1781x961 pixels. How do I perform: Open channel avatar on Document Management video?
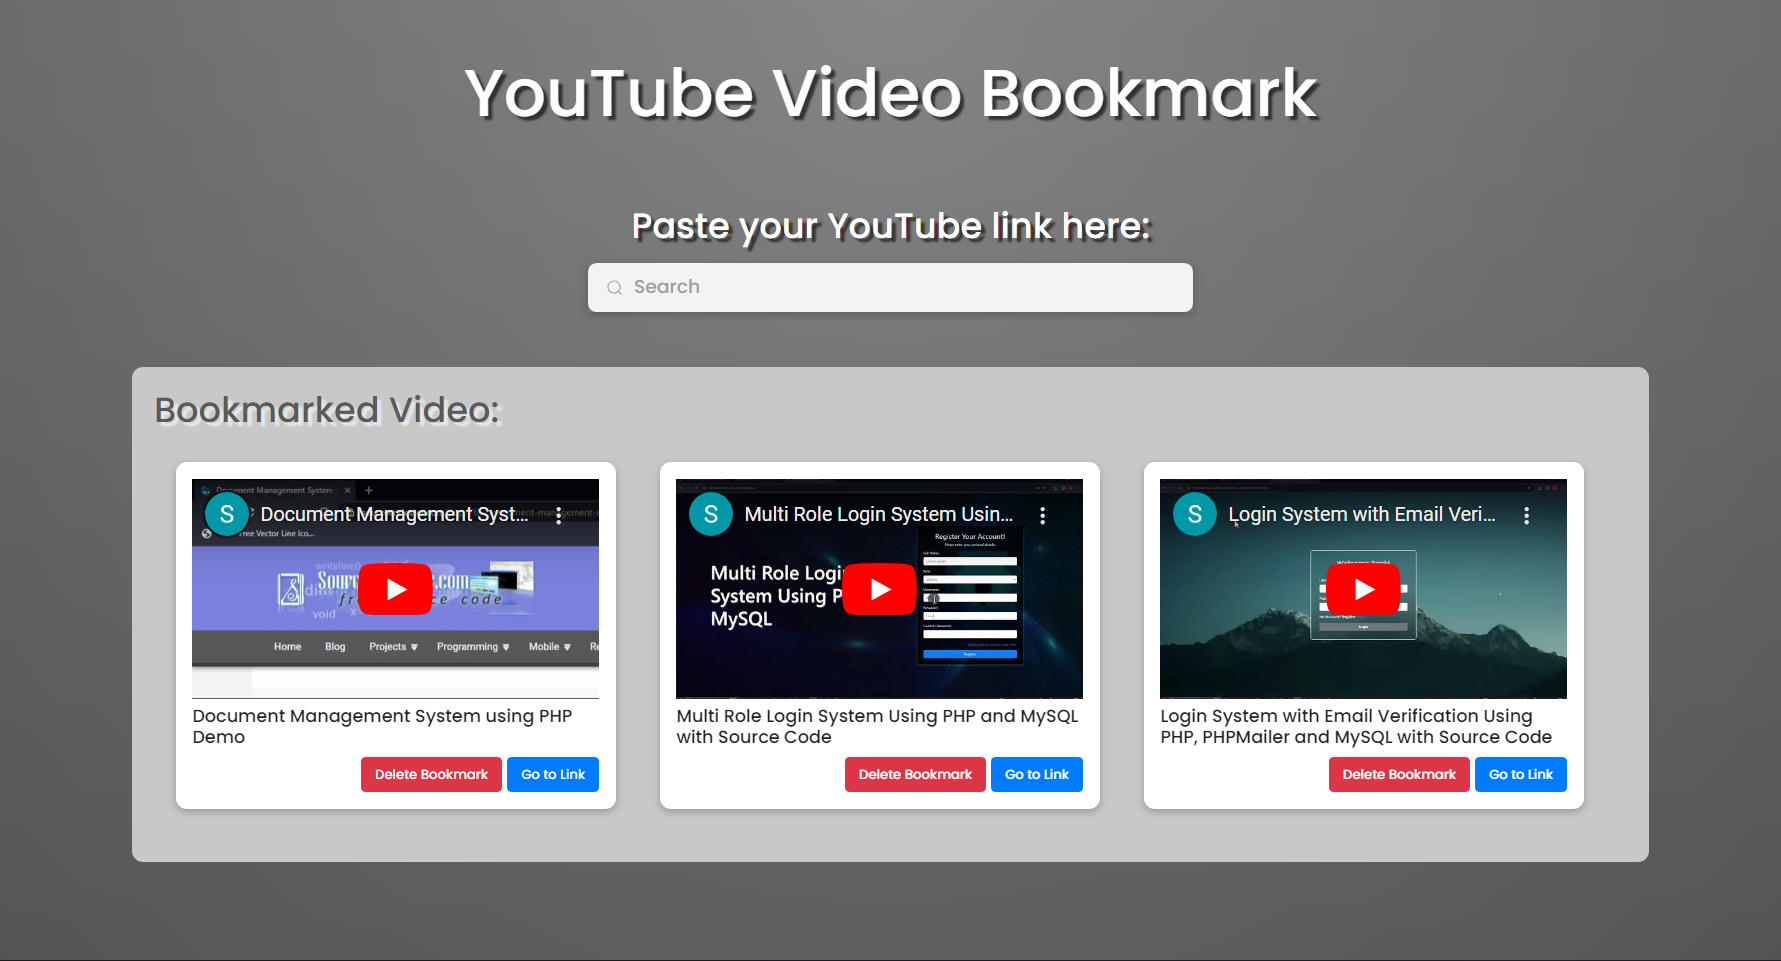pyautogui.click(x=227, y=514)
